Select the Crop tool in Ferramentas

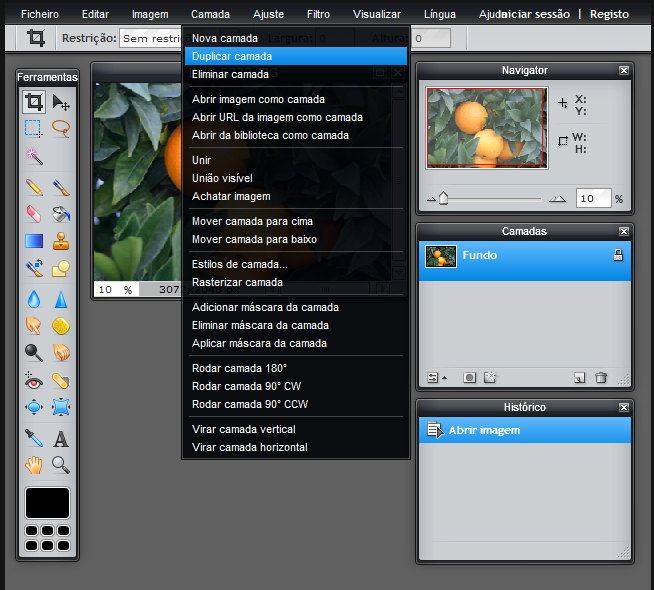34,102
